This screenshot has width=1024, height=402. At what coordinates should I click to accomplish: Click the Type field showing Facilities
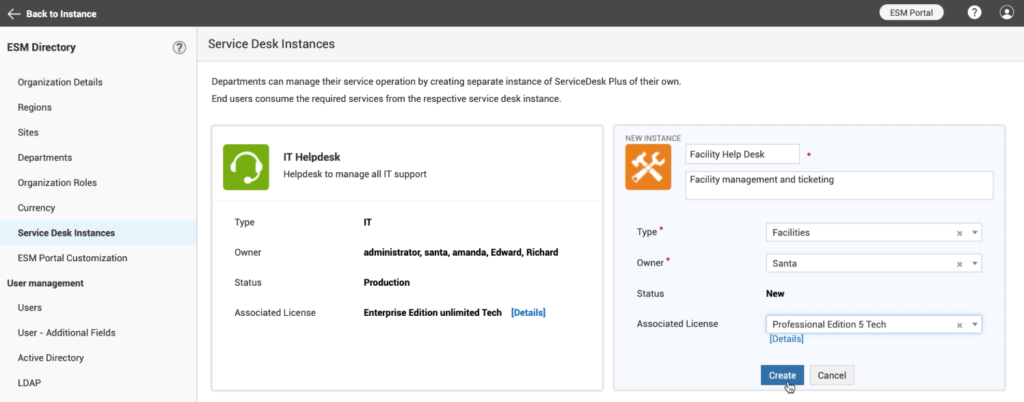(874, 233)
